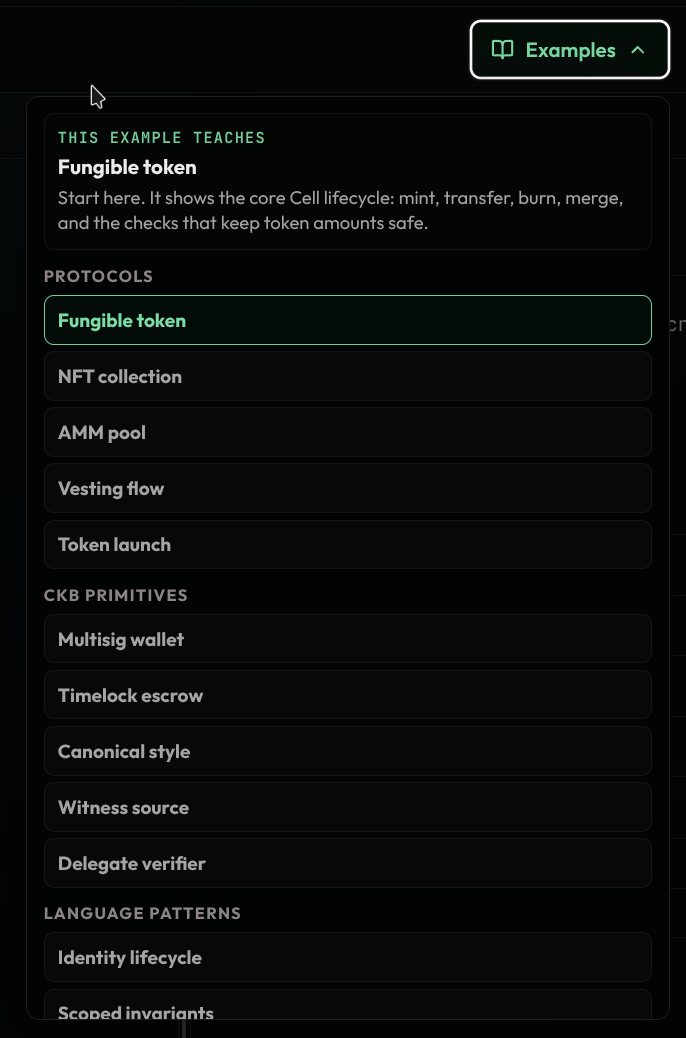The height and width of the screenshot is (1038, 686).
Task: Select the Scoped invariants example
Action: tap(348, 1005)
